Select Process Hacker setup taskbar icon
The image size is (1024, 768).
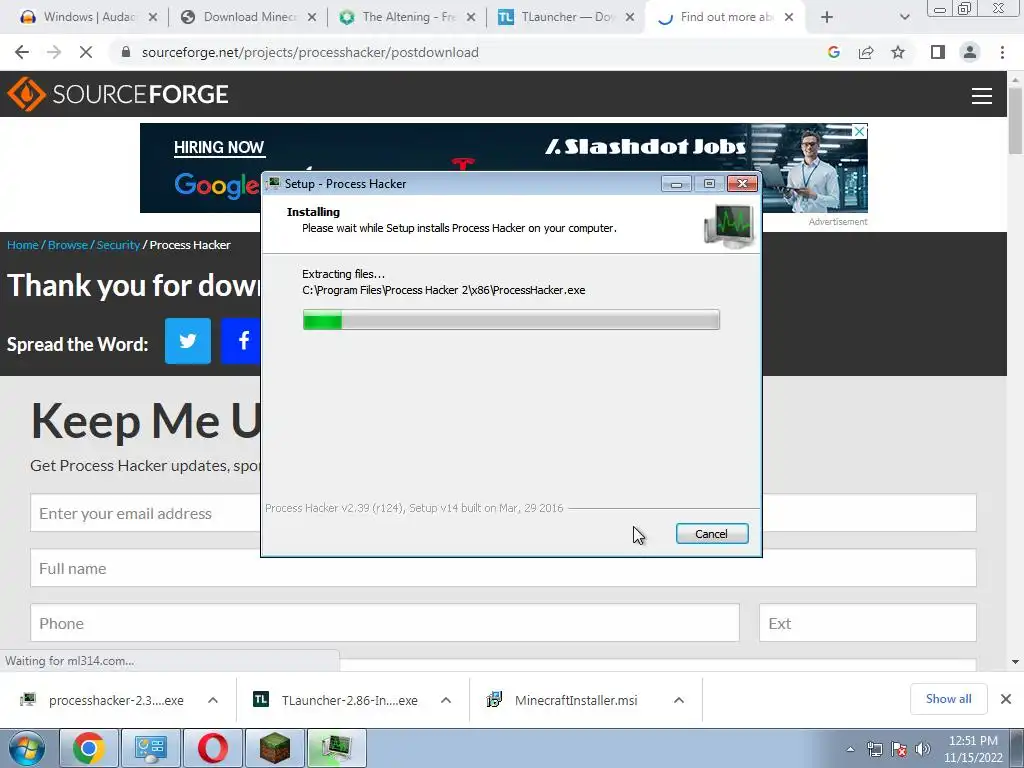point(337,748)
